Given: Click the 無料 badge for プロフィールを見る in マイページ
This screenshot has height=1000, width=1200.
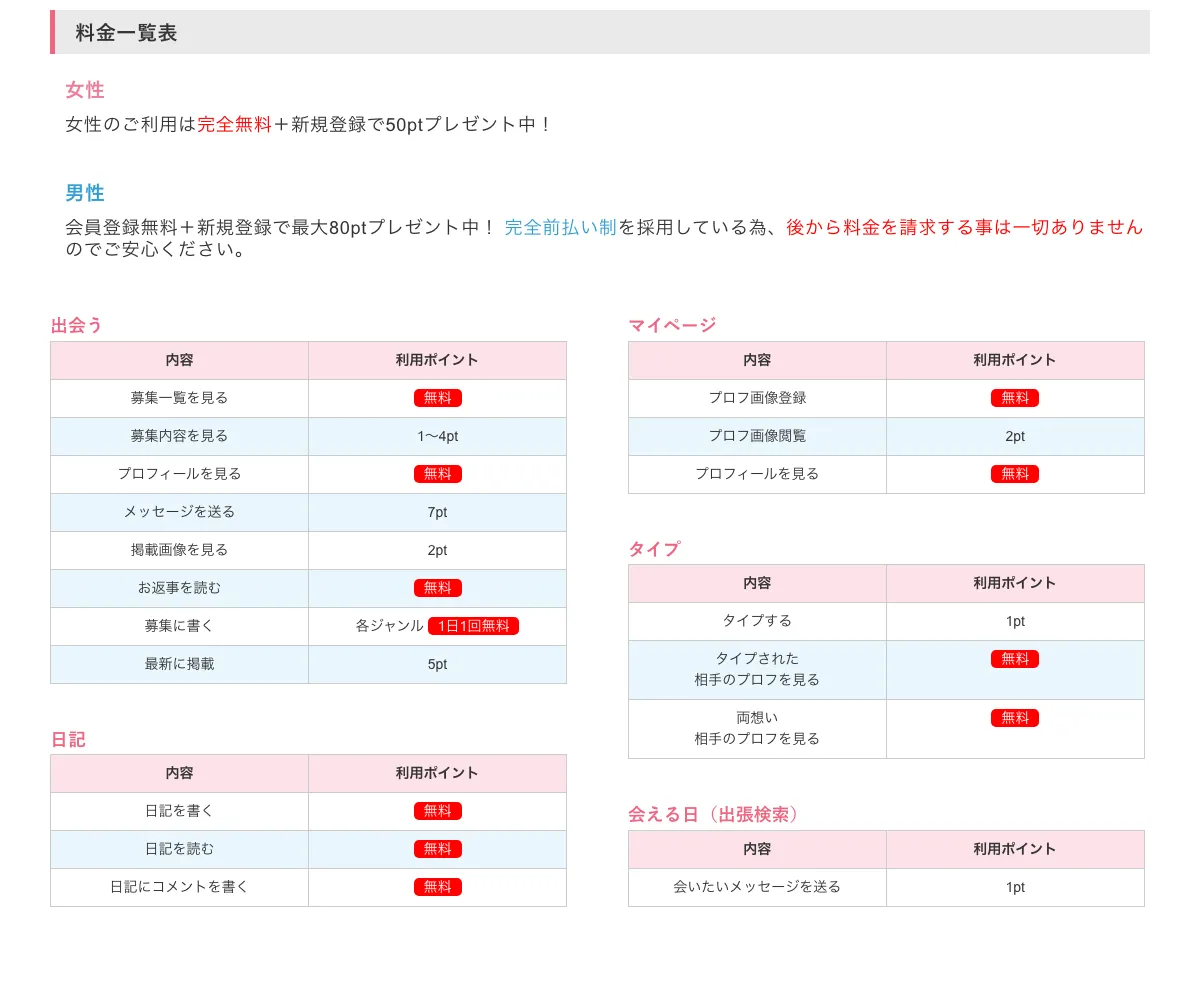Looking at the screenshot, I should point(1015,474).
